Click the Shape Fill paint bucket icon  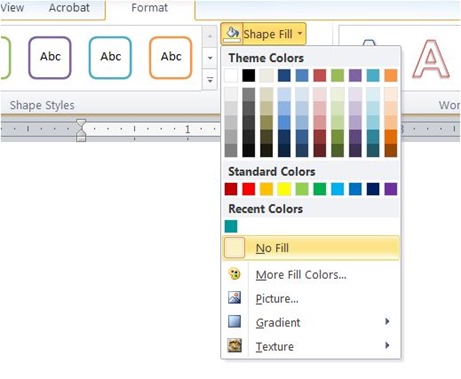tap(232, 34)
